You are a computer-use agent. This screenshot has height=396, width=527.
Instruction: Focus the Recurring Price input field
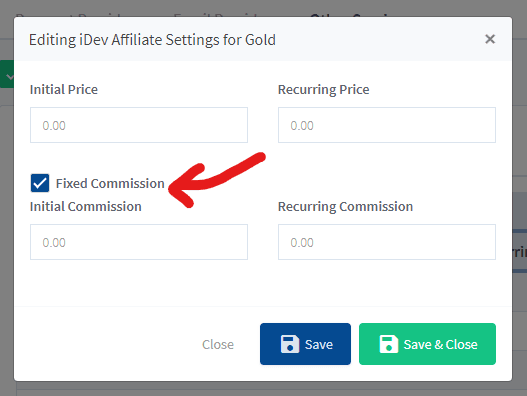click(x=387, y=125)
